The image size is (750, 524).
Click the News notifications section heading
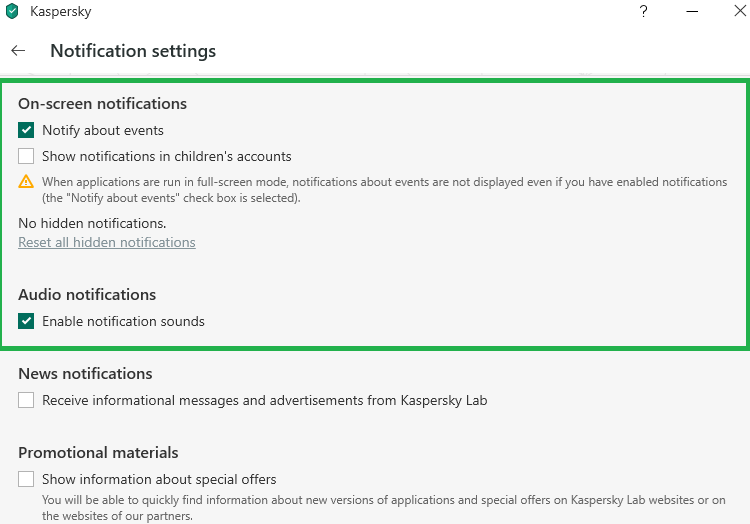click(85, 374)
